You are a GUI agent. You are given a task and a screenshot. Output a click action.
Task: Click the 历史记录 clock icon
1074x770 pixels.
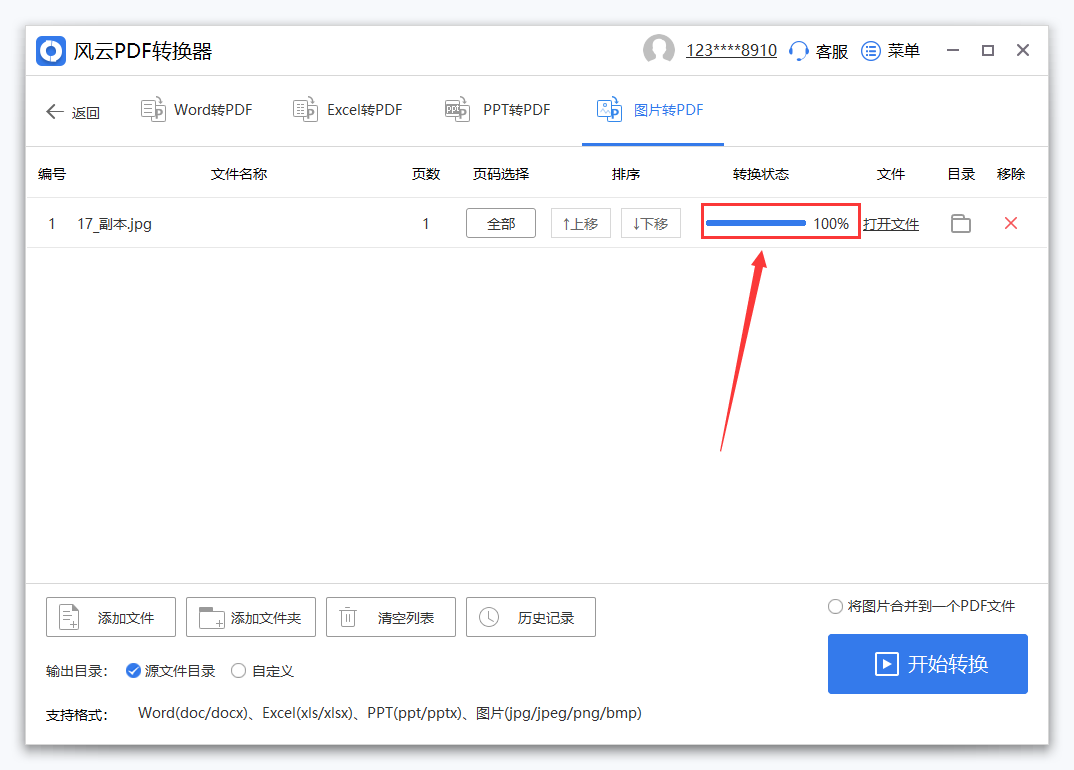point(489,617)
